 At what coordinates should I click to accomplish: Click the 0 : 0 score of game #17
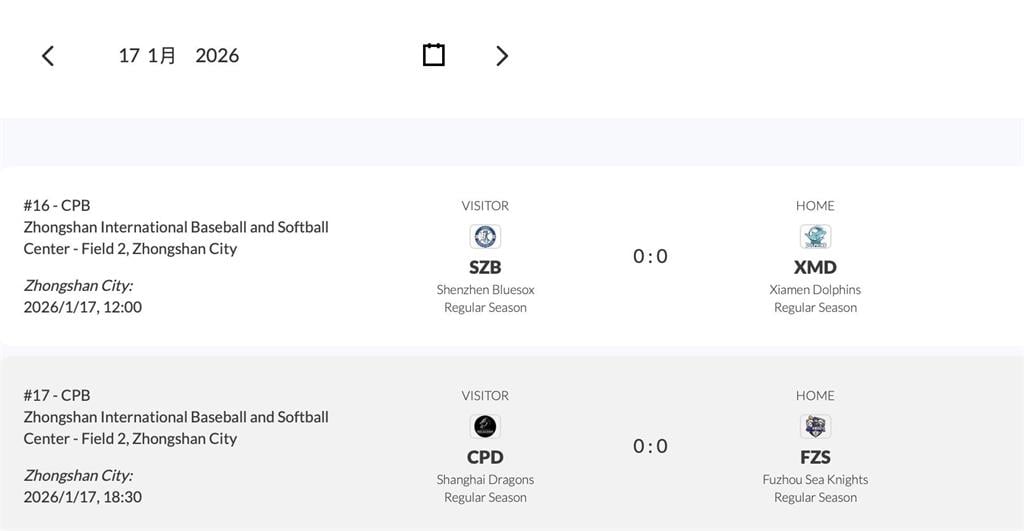[x=650, y=447]
